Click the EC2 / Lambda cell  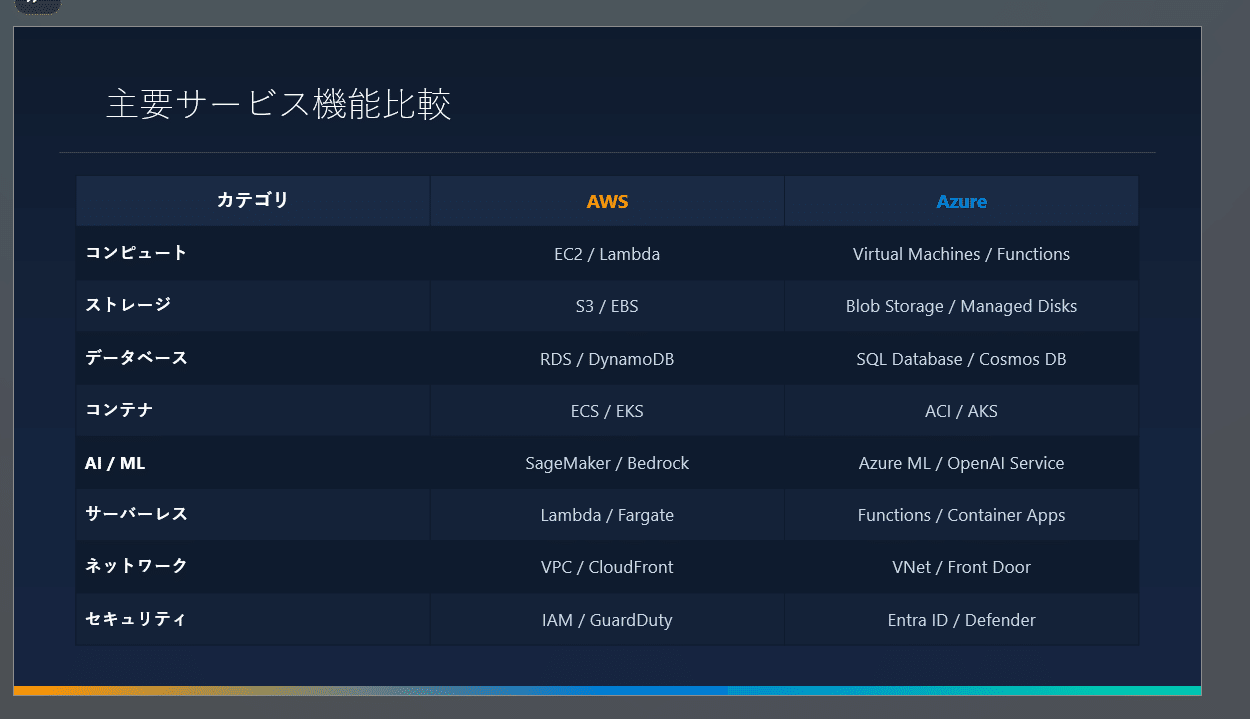pyautogui.click(x=607, y=254)
